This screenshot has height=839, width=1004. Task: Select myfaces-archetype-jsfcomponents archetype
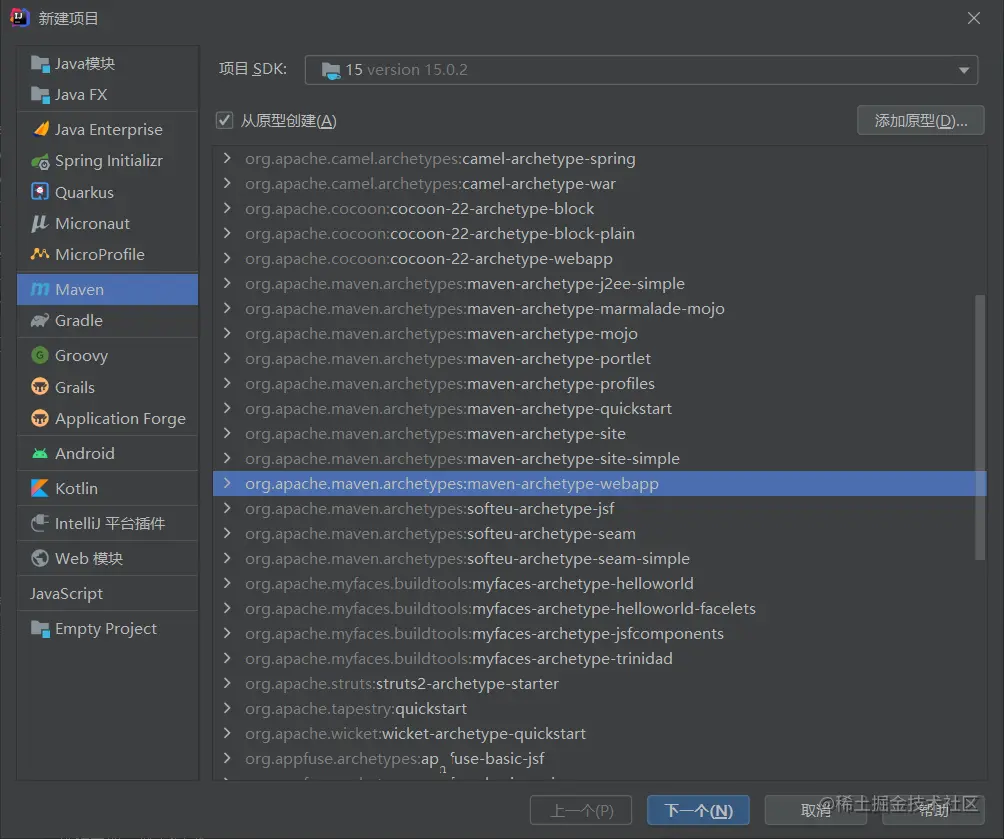pyautogui.click(x=599, y=633)
